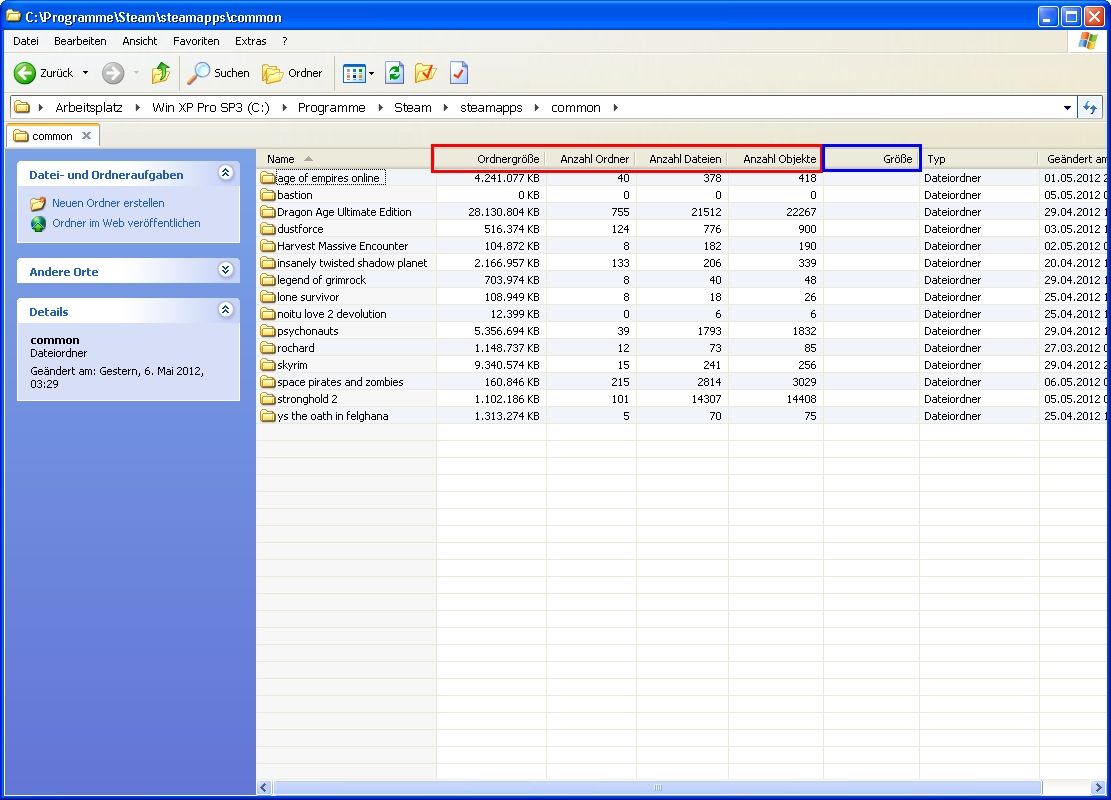The width and height of the screenshot is (1111, 800).
Task: Open the Extras menu
Action: point(251,41)
